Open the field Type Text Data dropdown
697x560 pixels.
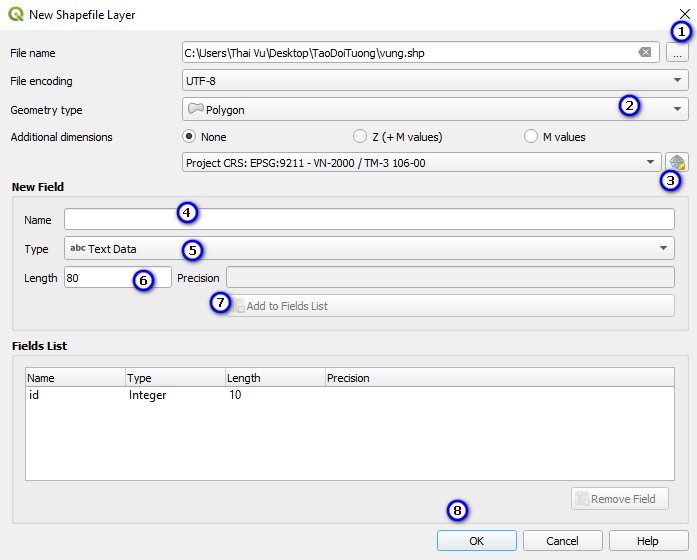pos(369,248)
